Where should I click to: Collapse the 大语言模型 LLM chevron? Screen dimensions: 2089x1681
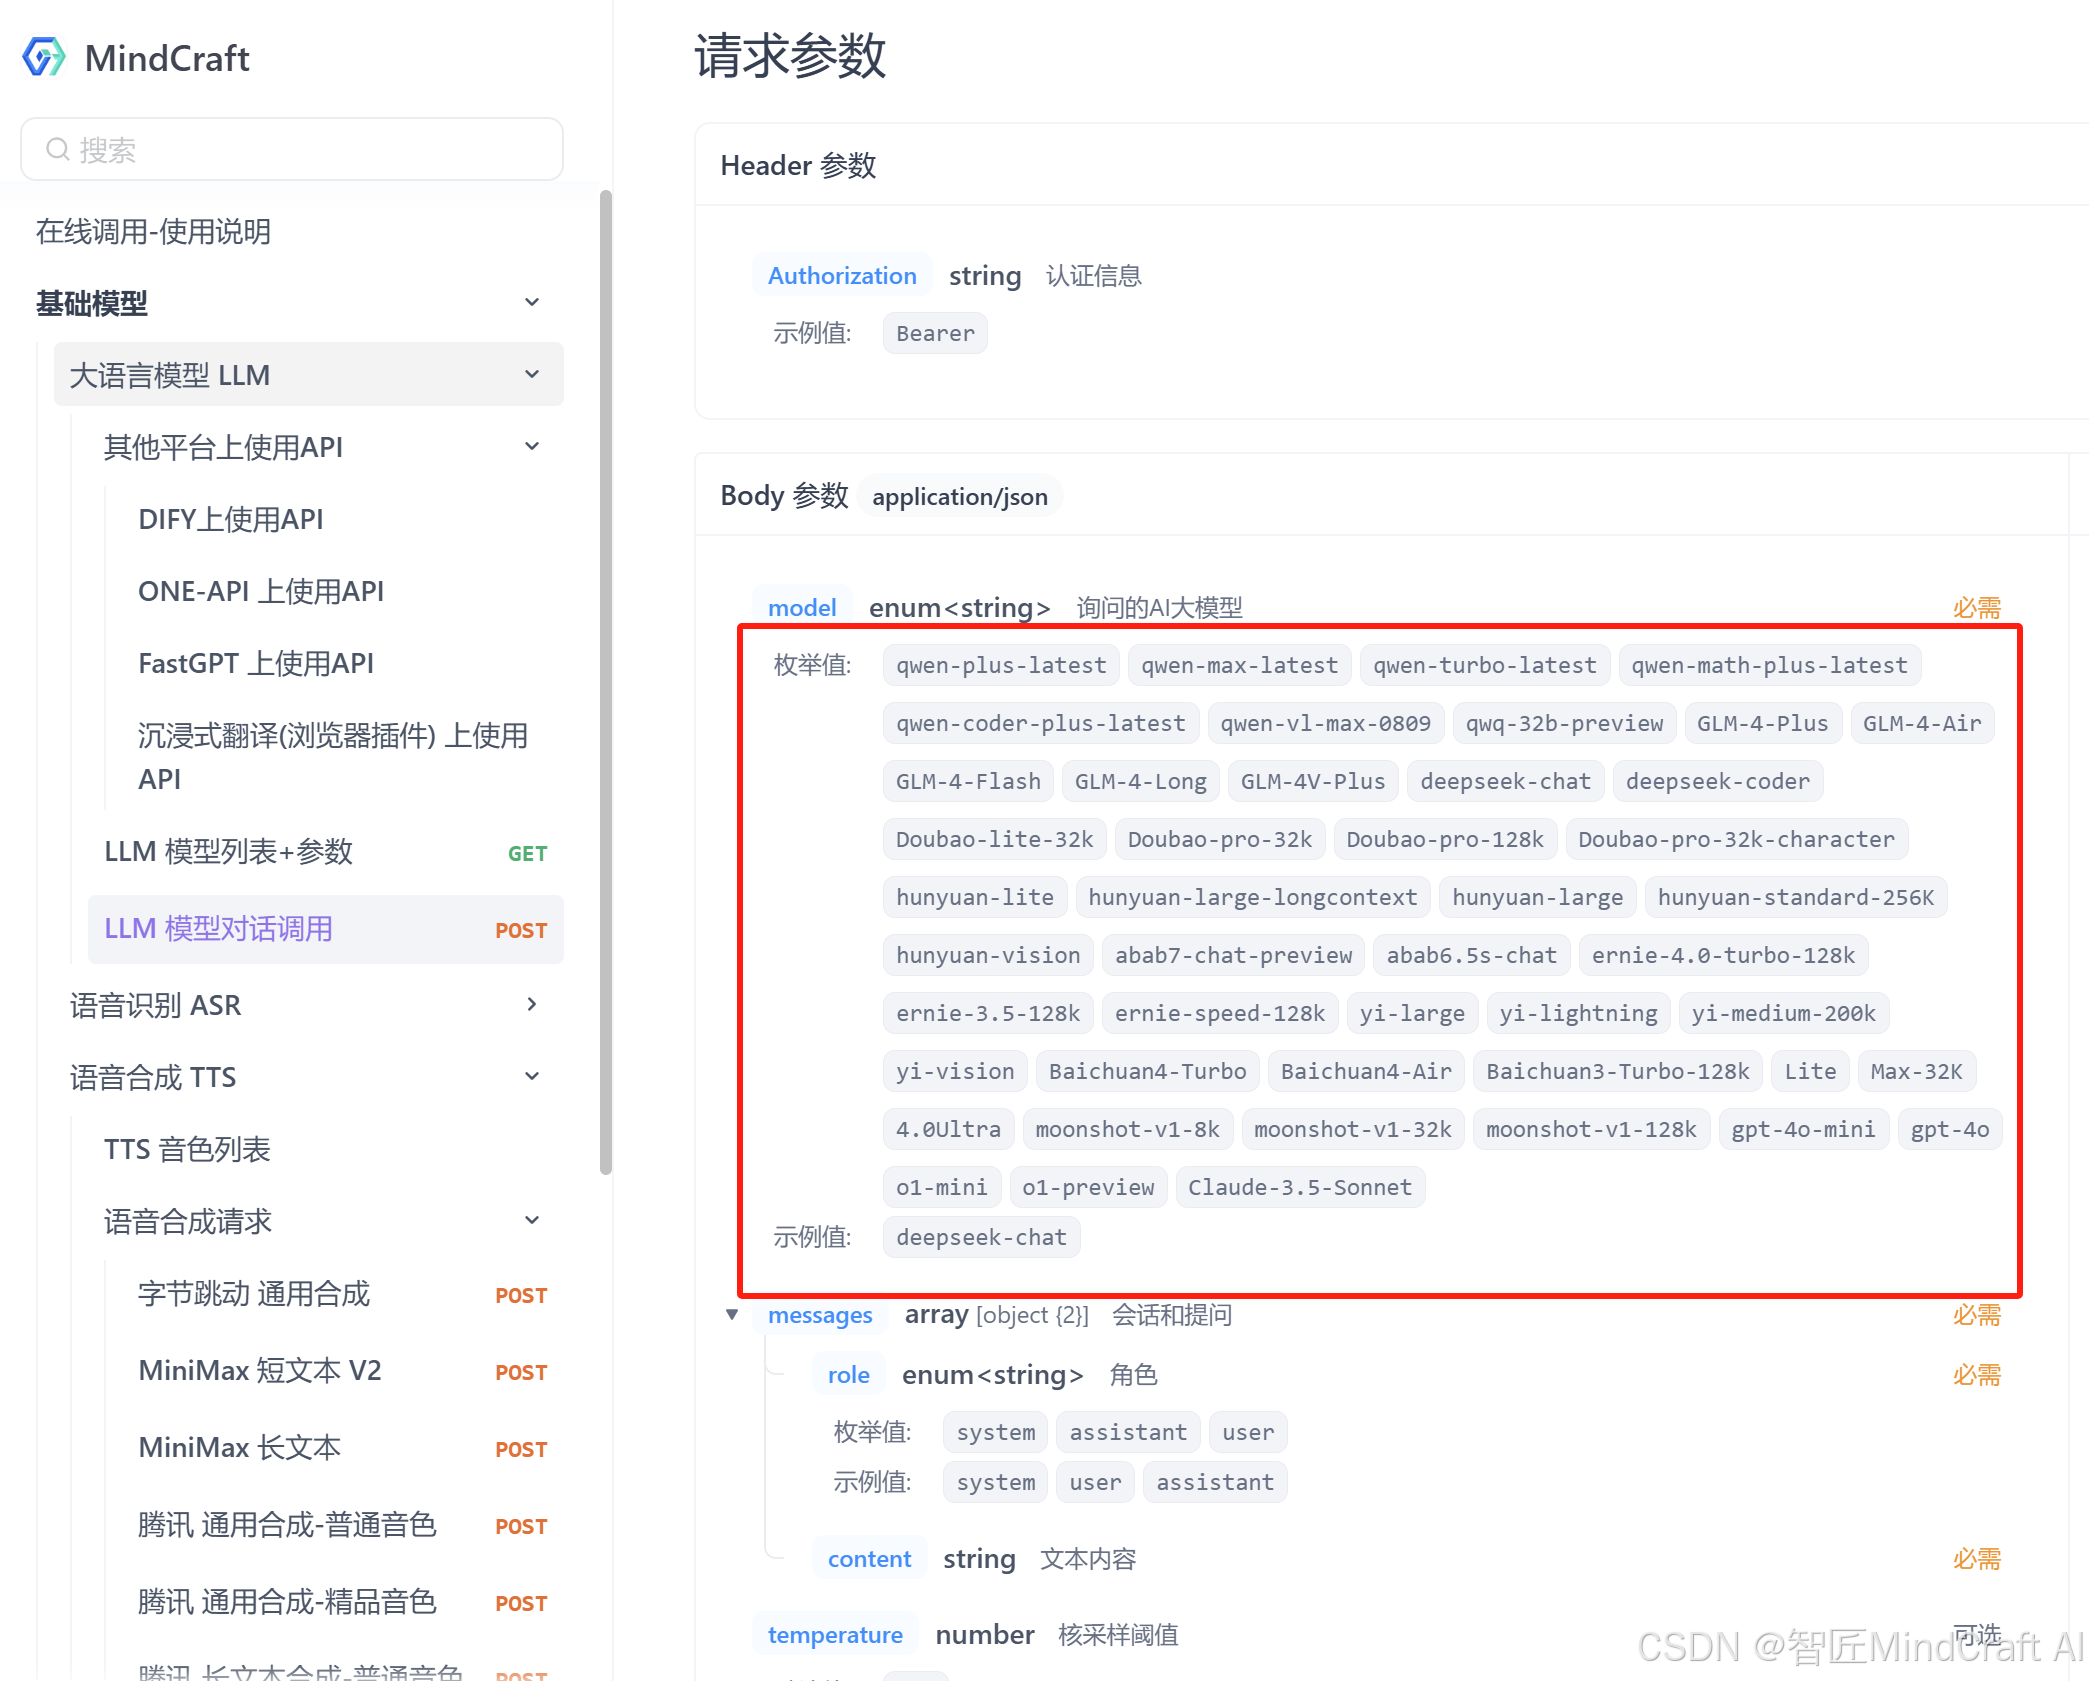[532, 375]
